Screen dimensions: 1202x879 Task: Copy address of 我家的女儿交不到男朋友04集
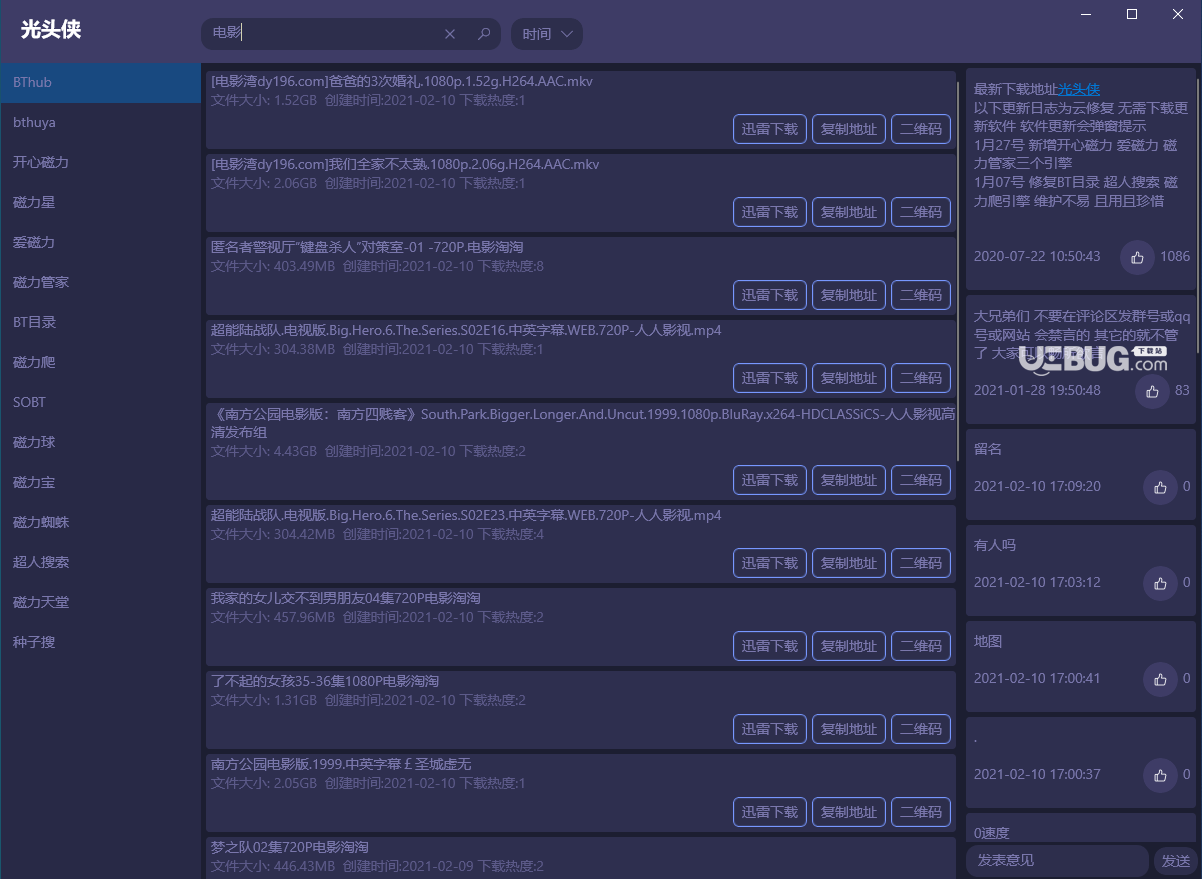coord(849,646)
